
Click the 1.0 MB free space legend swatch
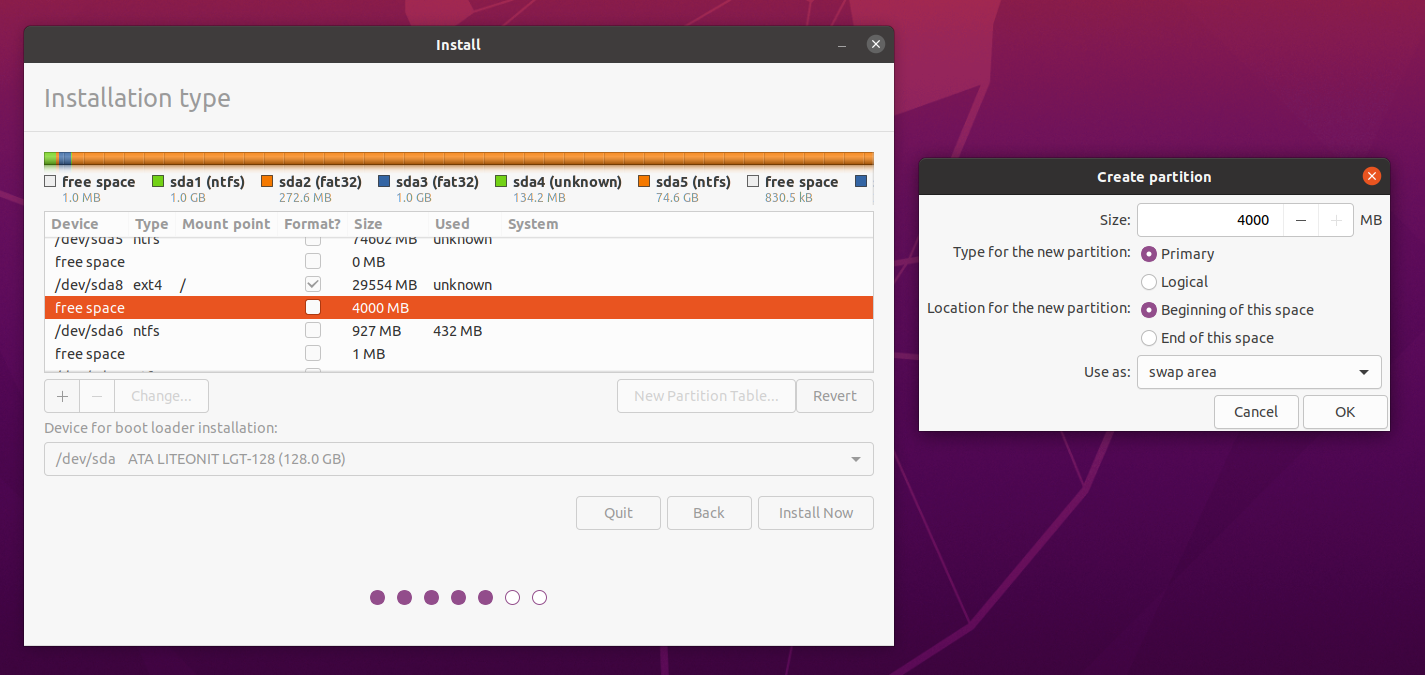point(50,182)
